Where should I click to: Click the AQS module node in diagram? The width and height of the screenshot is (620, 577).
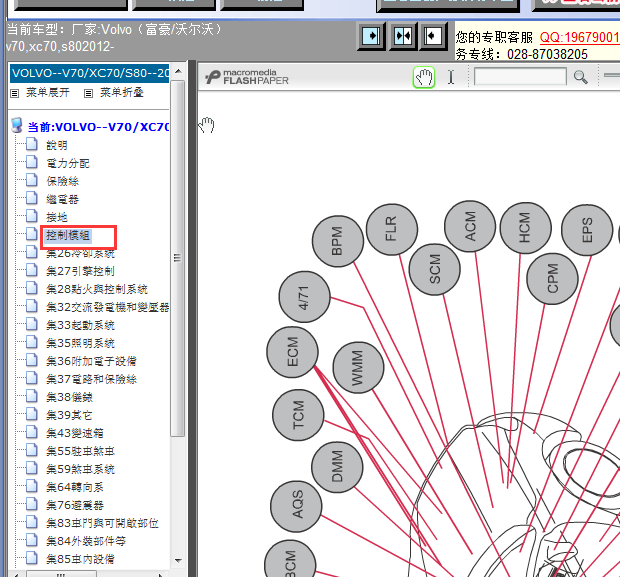296,506
